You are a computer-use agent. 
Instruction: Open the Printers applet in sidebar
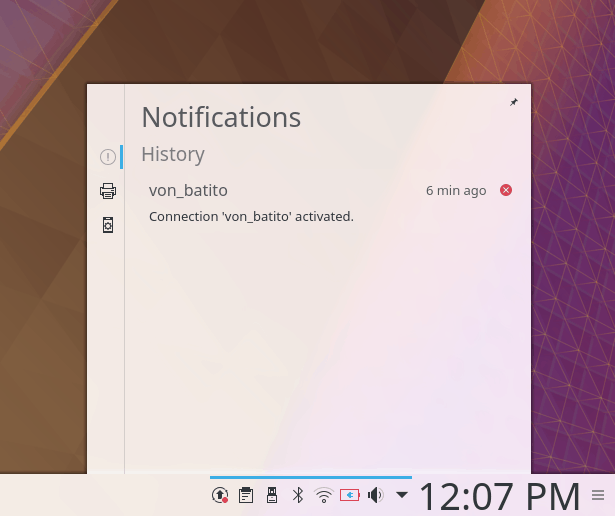[108, 191]
